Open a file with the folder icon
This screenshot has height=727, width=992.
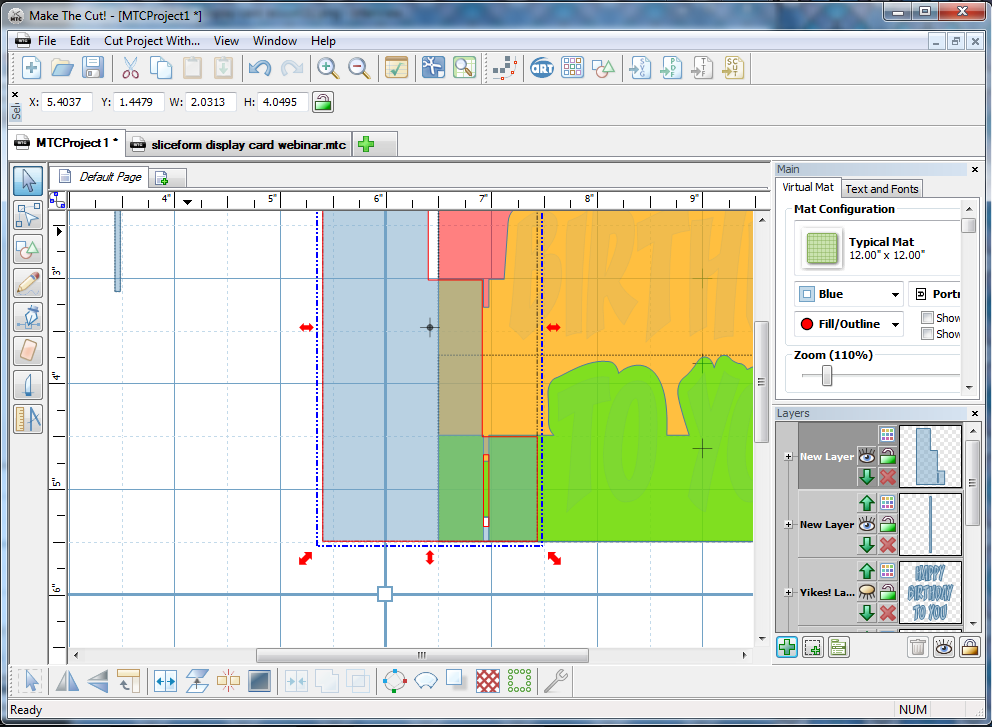(62, 68)
